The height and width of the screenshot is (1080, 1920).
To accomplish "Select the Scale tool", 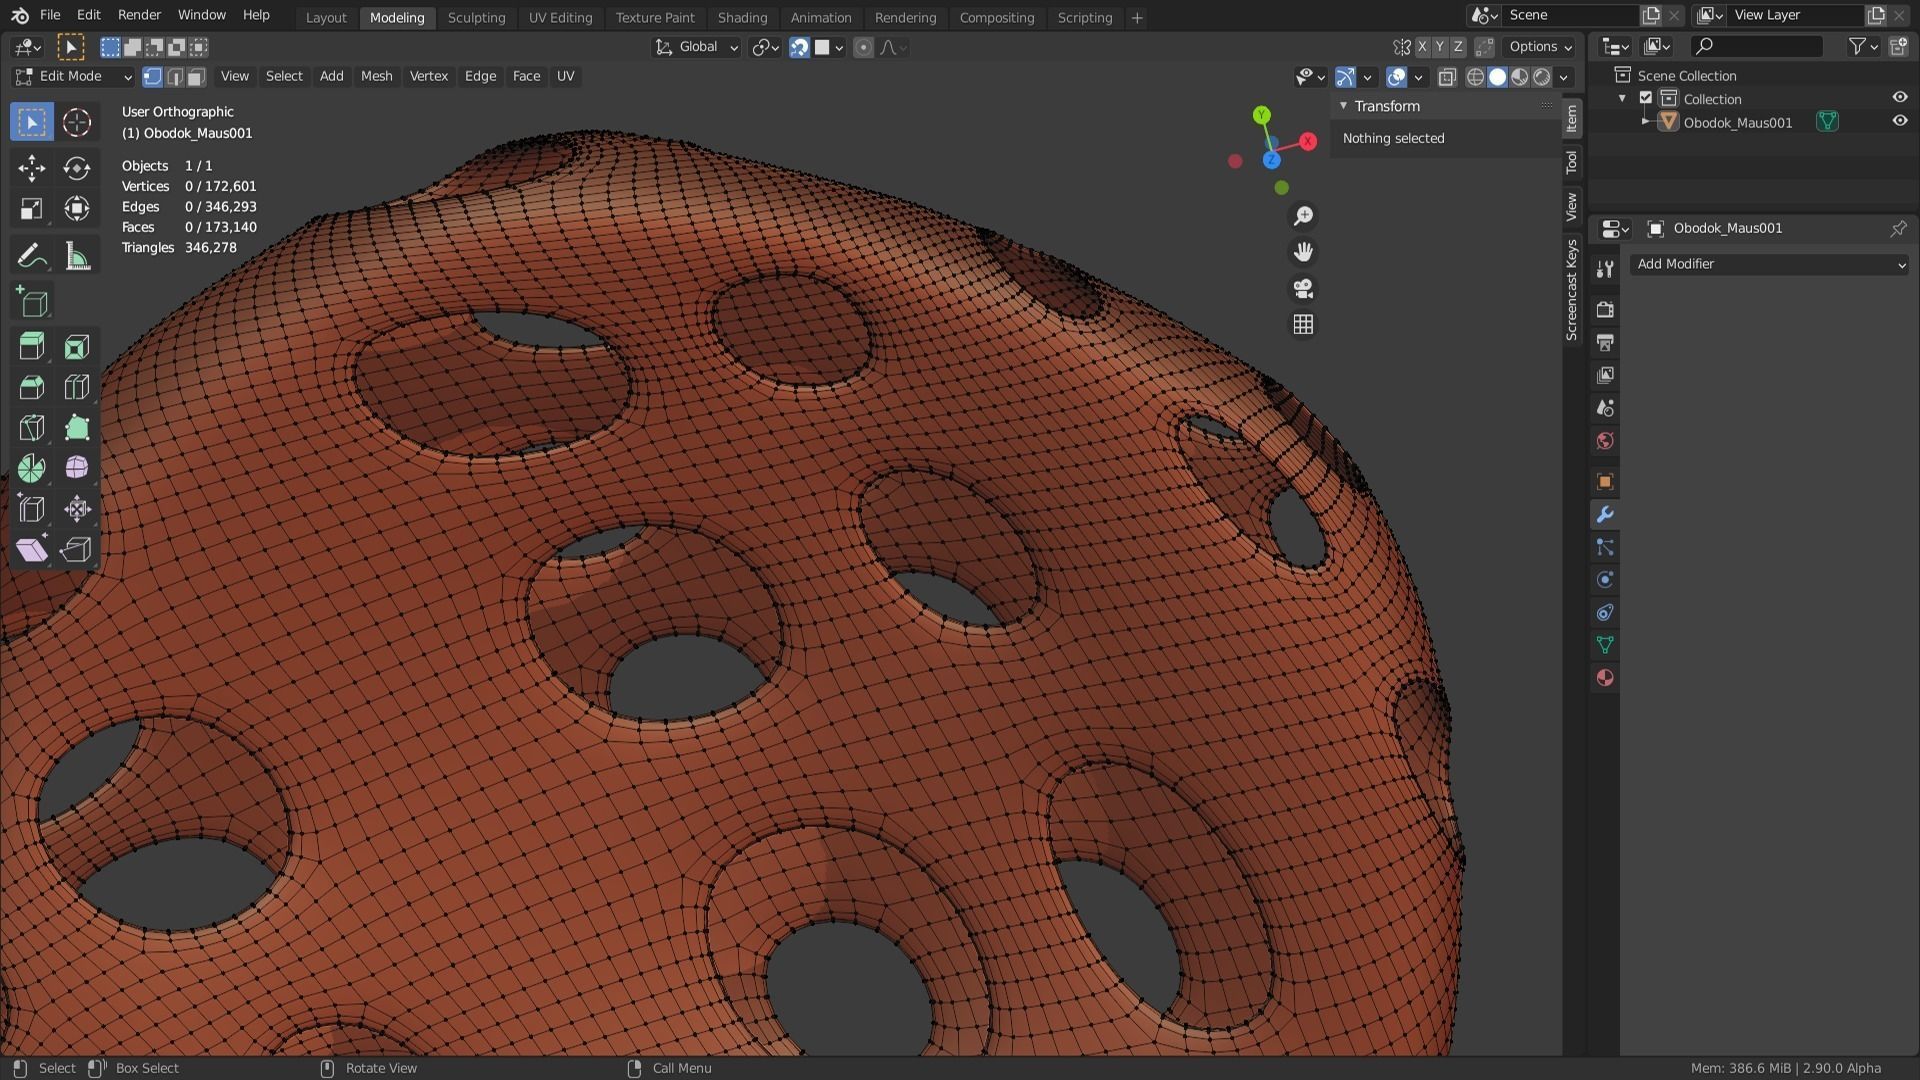I will (32, 208).
